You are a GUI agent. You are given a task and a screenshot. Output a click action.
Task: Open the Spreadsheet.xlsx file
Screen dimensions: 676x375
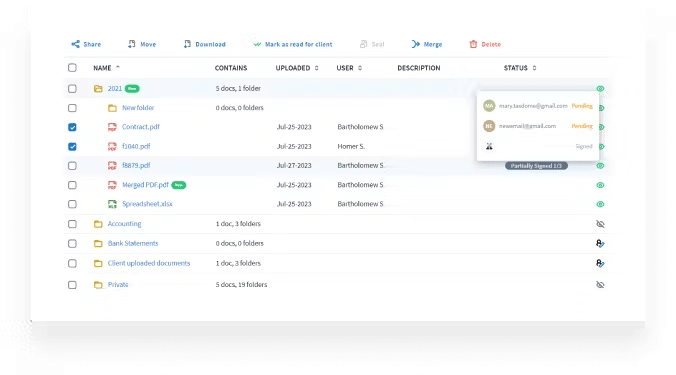(147, 204)
